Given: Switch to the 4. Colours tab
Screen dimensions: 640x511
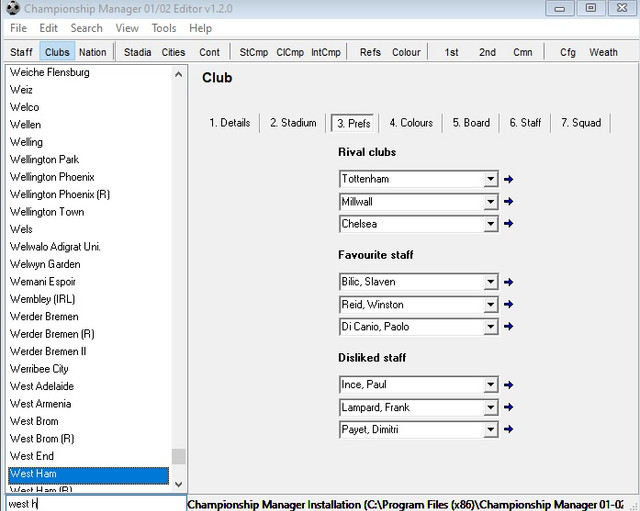Looking at the screenshot, I should tap(411, 123).
